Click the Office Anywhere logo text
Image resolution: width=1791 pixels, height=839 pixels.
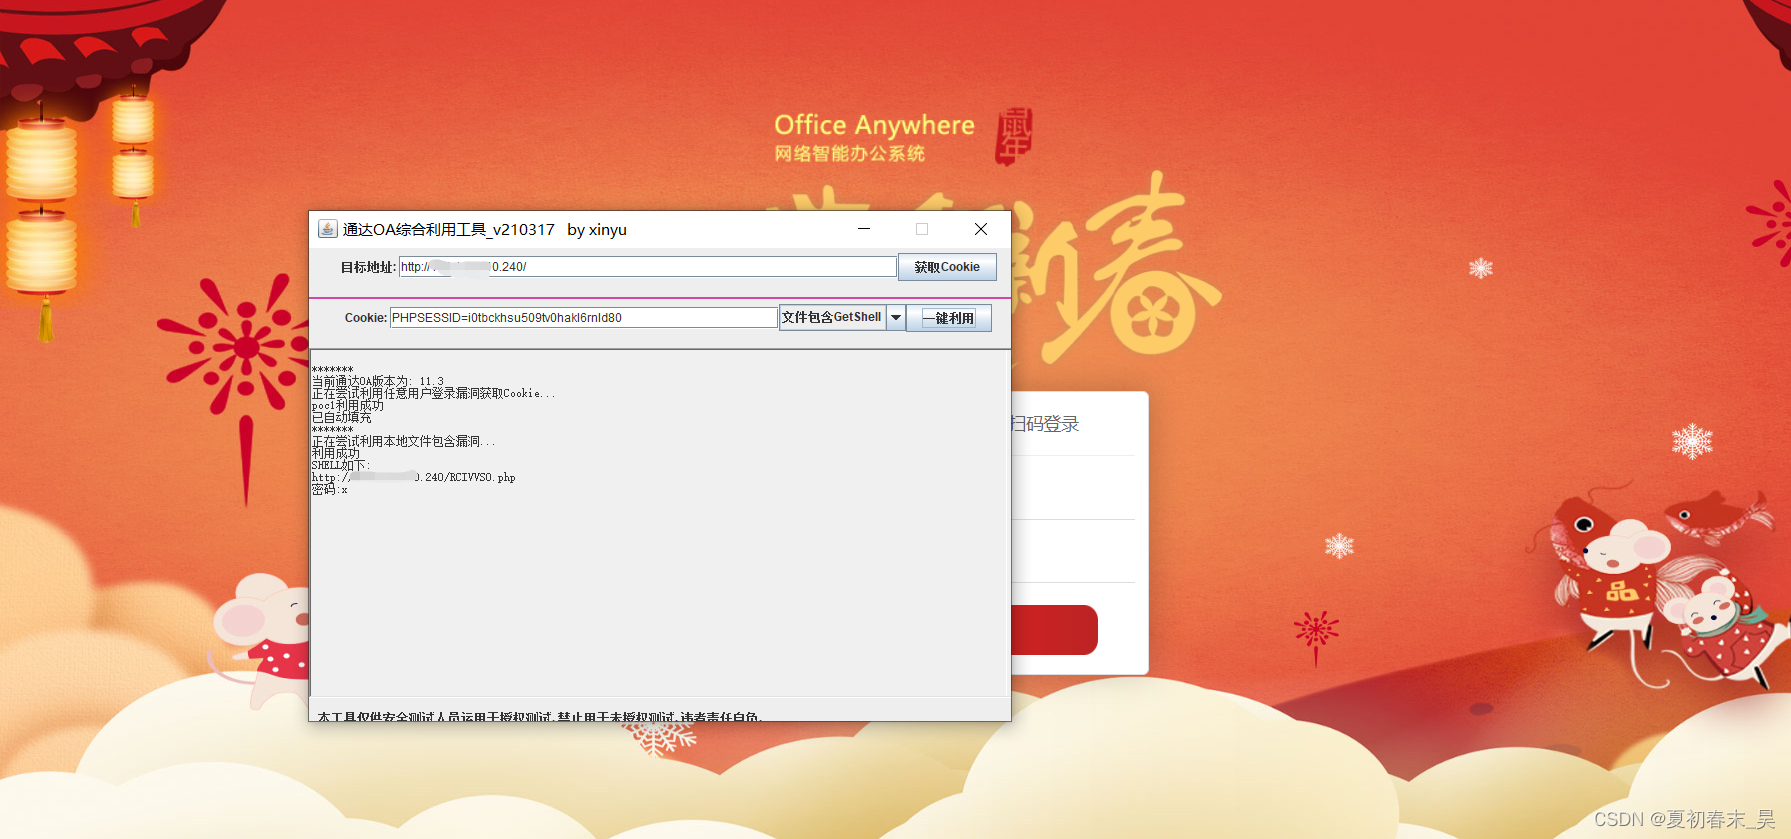(x=874, y=125)
